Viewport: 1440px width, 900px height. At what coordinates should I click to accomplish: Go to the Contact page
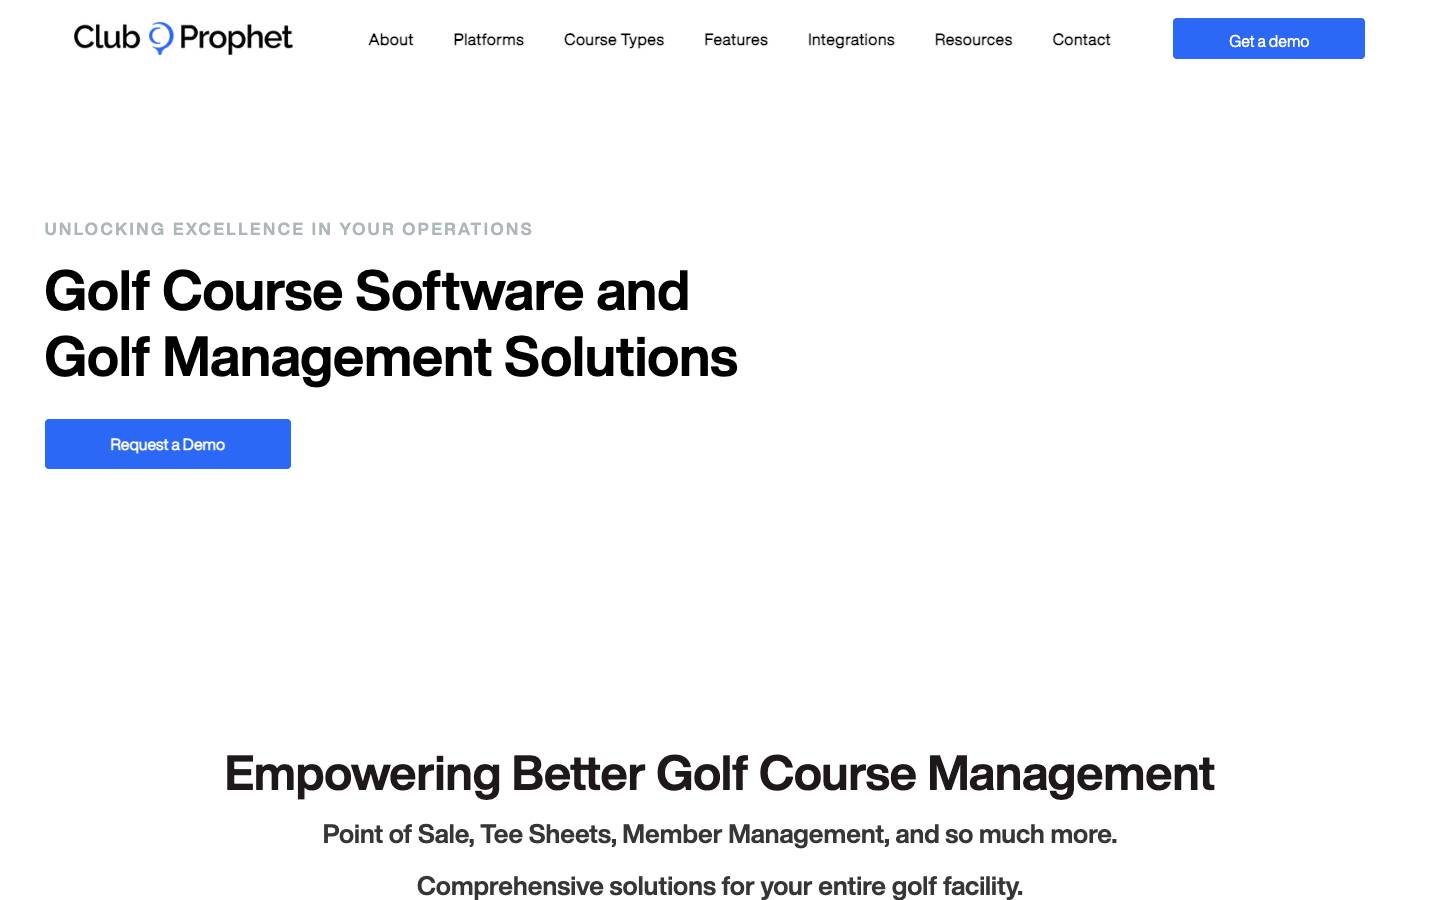coord(1081,40)
